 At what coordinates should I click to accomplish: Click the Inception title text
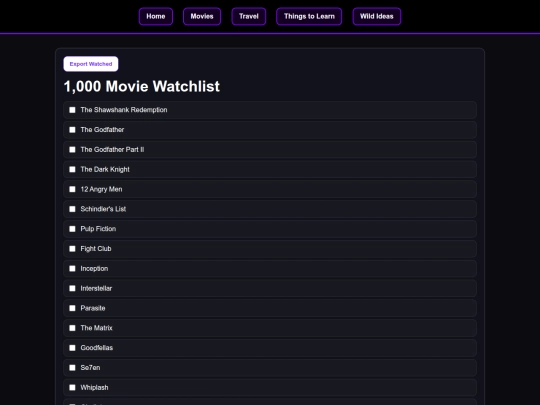(94, 269)
